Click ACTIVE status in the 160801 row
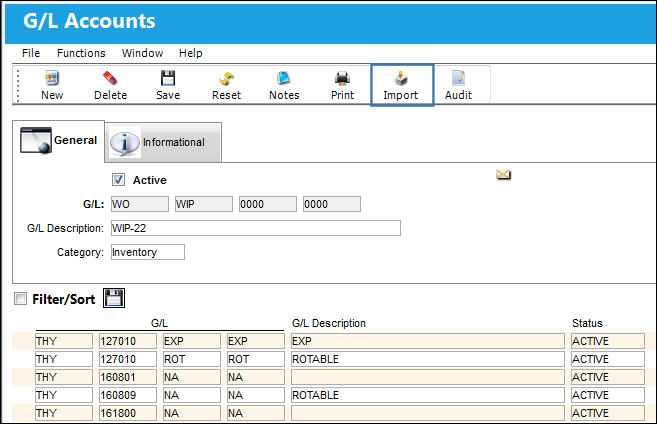The height and width of the screenshot is (424, 657). (x=608, y=377)
